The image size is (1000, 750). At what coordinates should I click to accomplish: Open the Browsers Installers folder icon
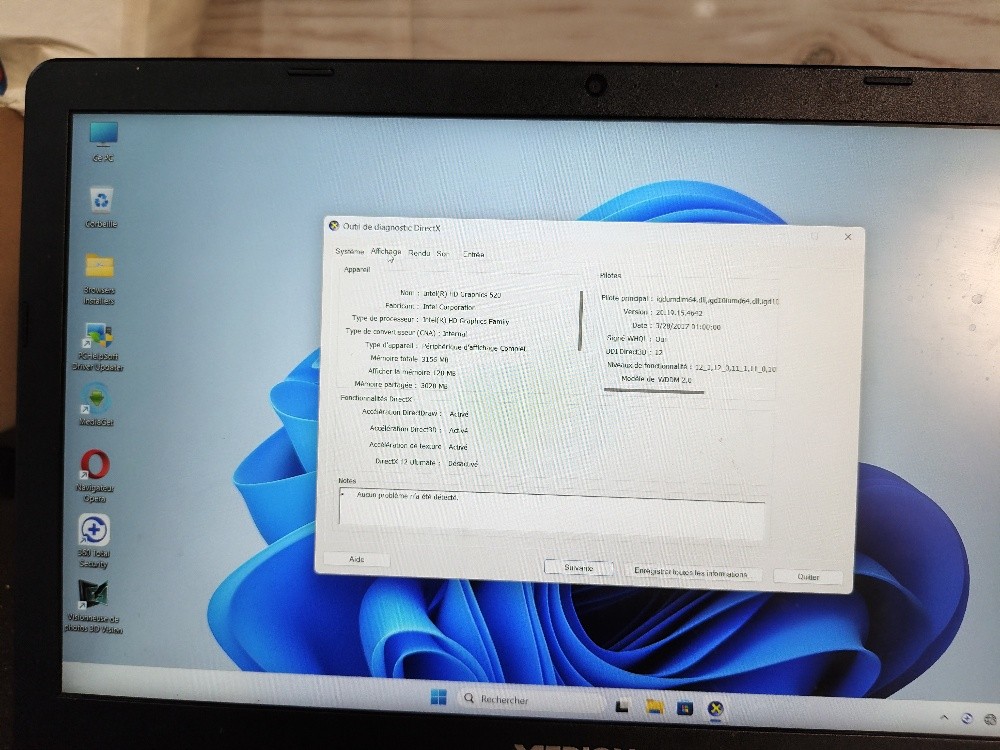tap(99, 278)
